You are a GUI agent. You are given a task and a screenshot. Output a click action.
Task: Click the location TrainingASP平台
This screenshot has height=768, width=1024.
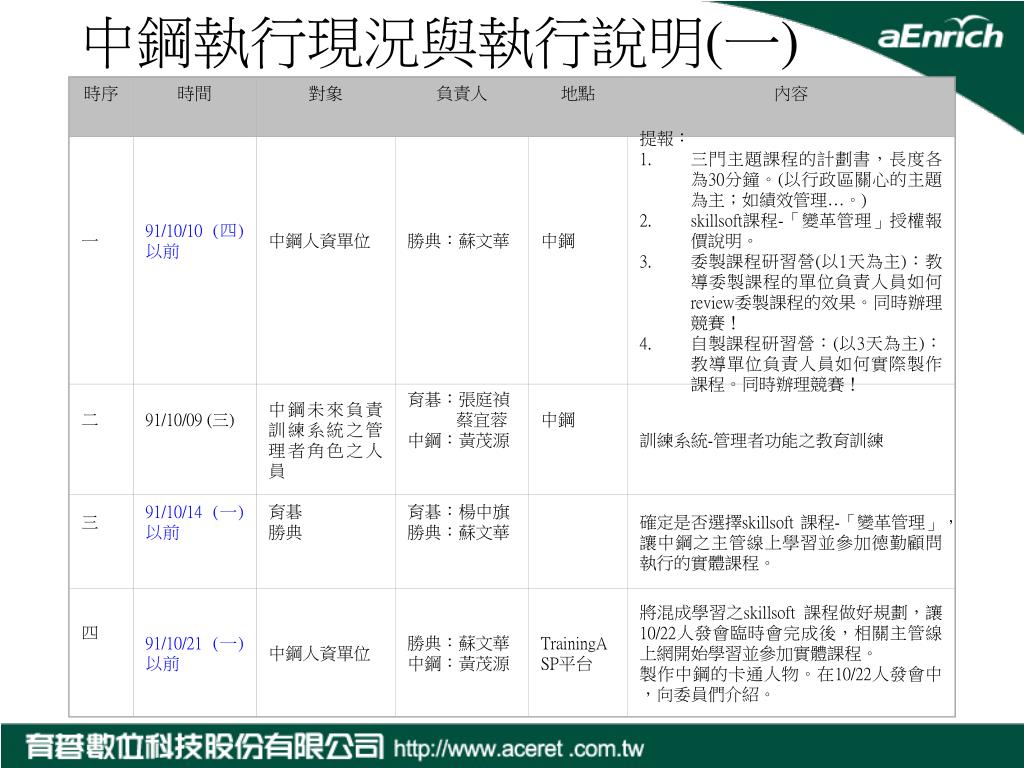click(573, 654)
